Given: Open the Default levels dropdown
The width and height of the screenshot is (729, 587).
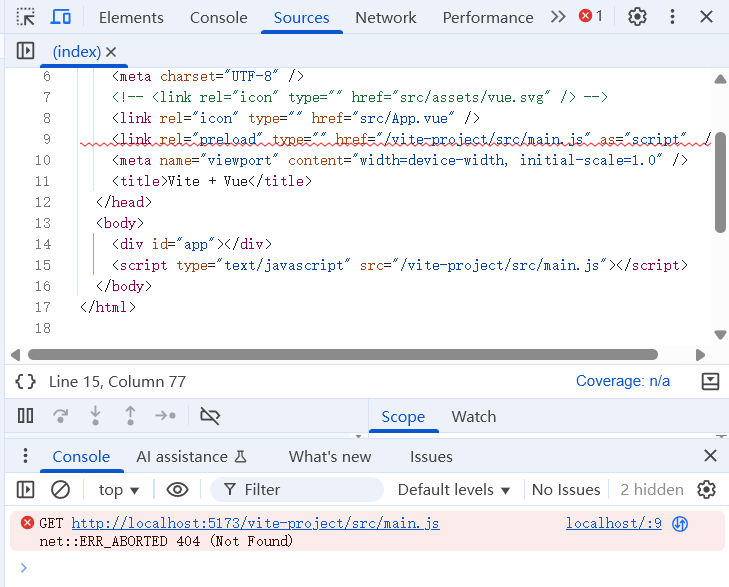Looking at the screenshot, I should (454, 490).
